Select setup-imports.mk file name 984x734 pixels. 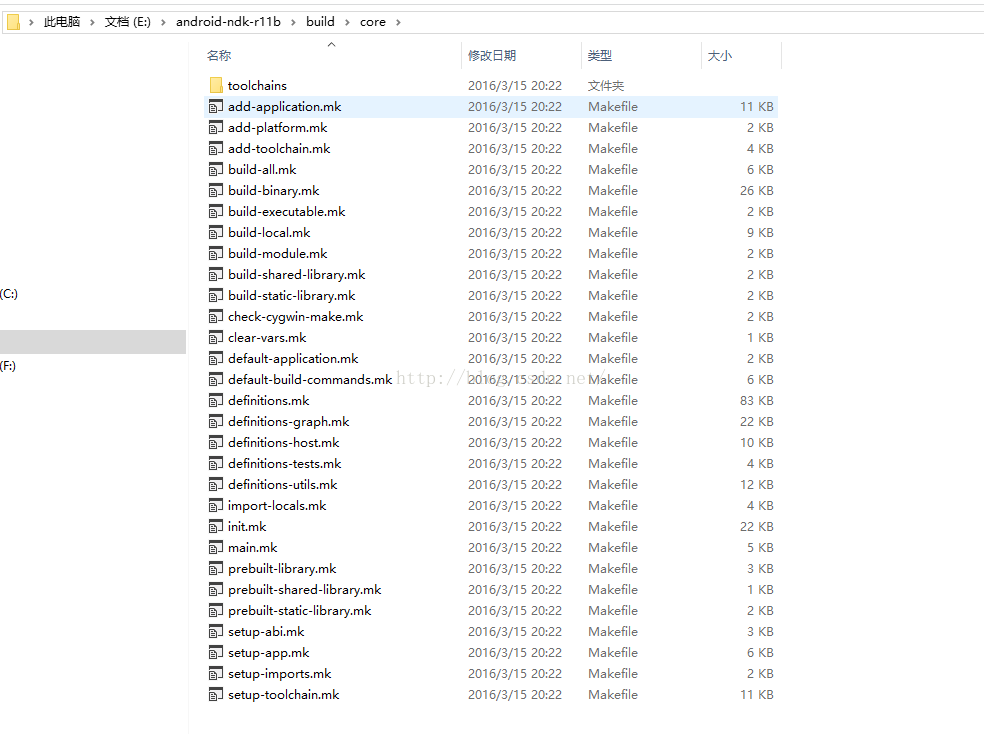(279, 674)
